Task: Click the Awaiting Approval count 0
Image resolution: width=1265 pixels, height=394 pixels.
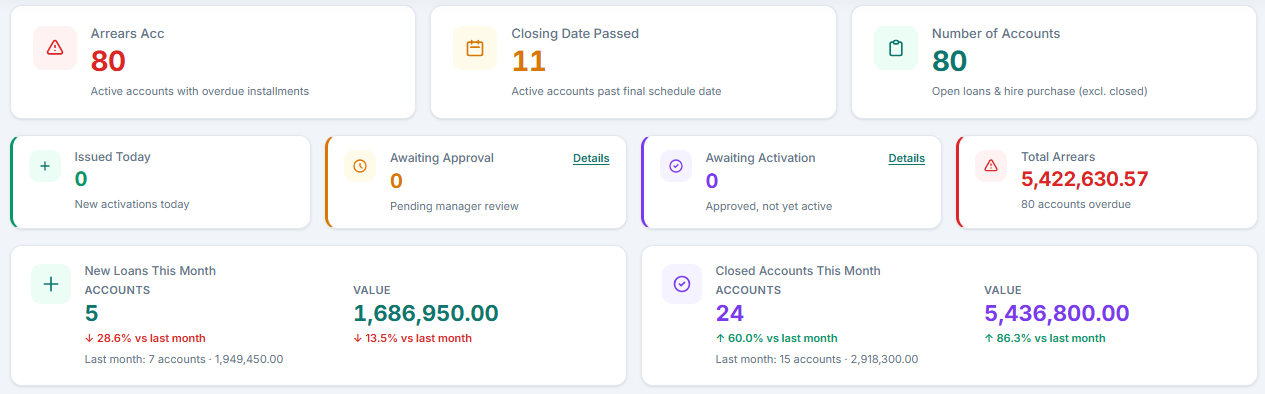Action: pyautogui.click(x=396, y=181)
